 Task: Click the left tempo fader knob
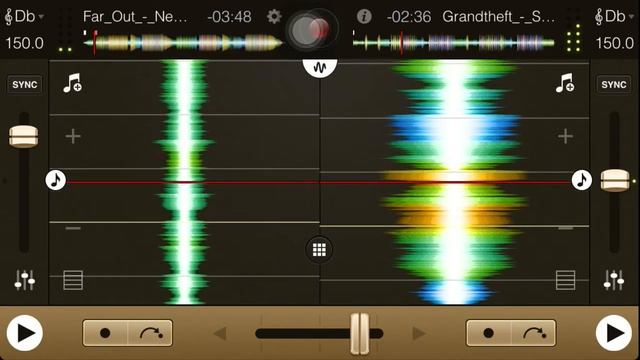(24, 136)
